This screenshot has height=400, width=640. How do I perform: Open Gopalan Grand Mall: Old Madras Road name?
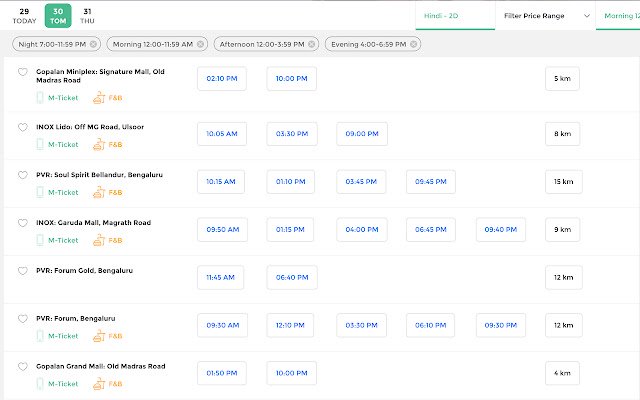[x=100, y=366]
